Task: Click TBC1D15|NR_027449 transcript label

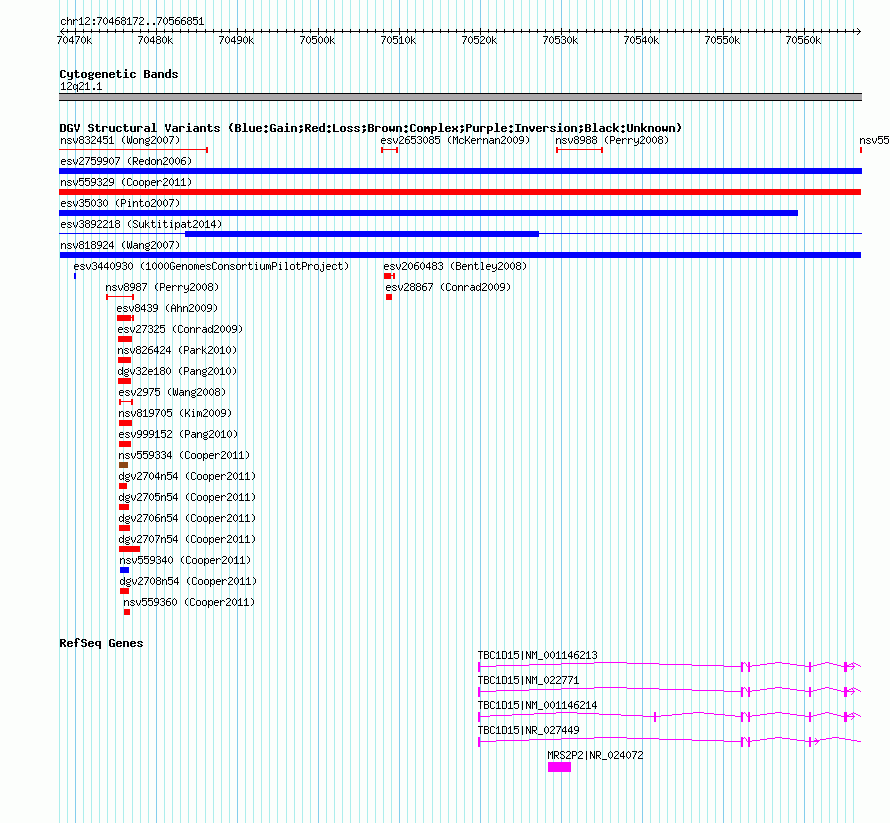Action: [528, 730]
